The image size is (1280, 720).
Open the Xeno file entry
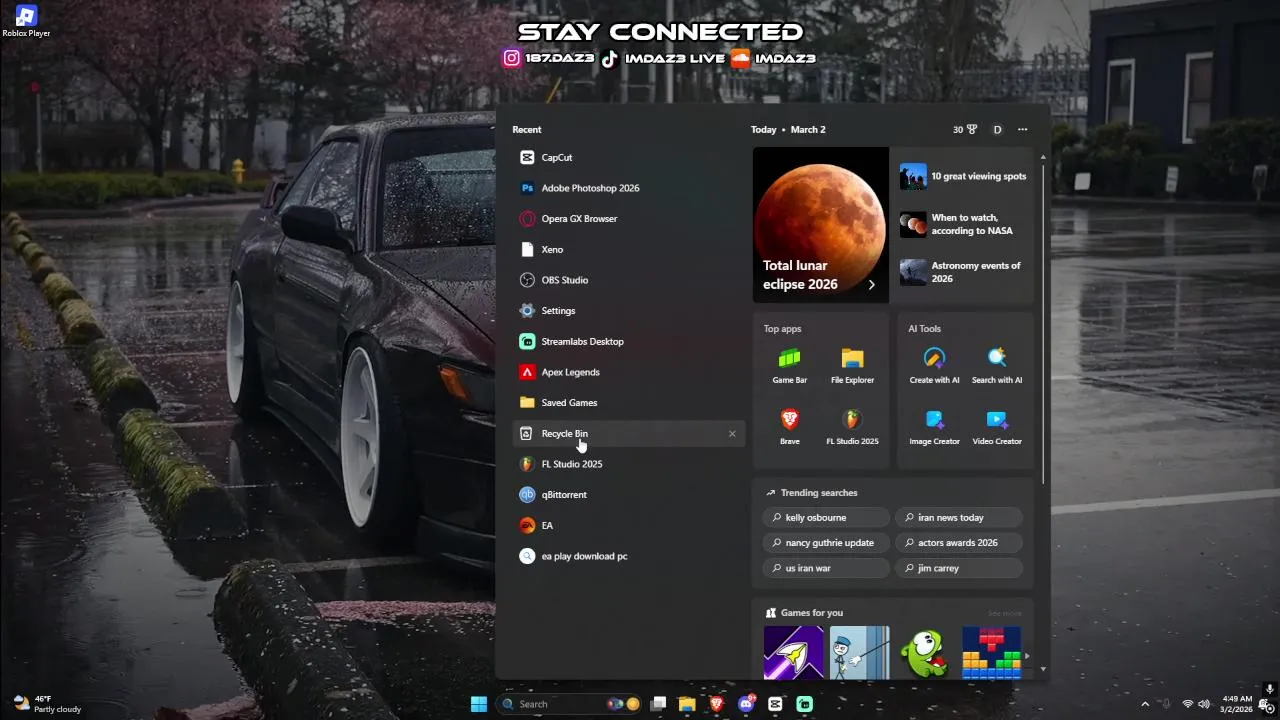coord(628,249)
